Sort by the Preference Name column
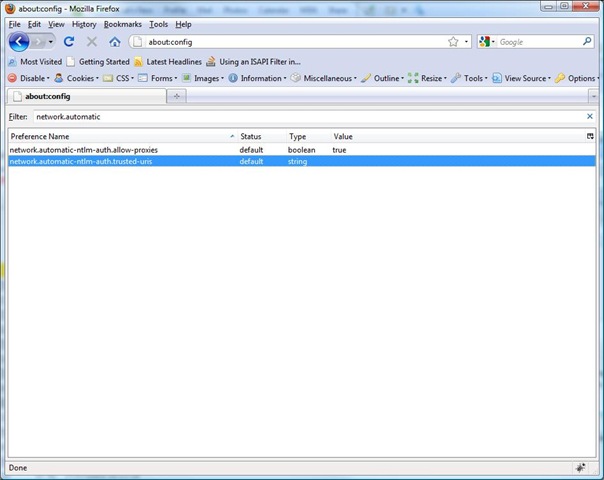 pos(120,136)
